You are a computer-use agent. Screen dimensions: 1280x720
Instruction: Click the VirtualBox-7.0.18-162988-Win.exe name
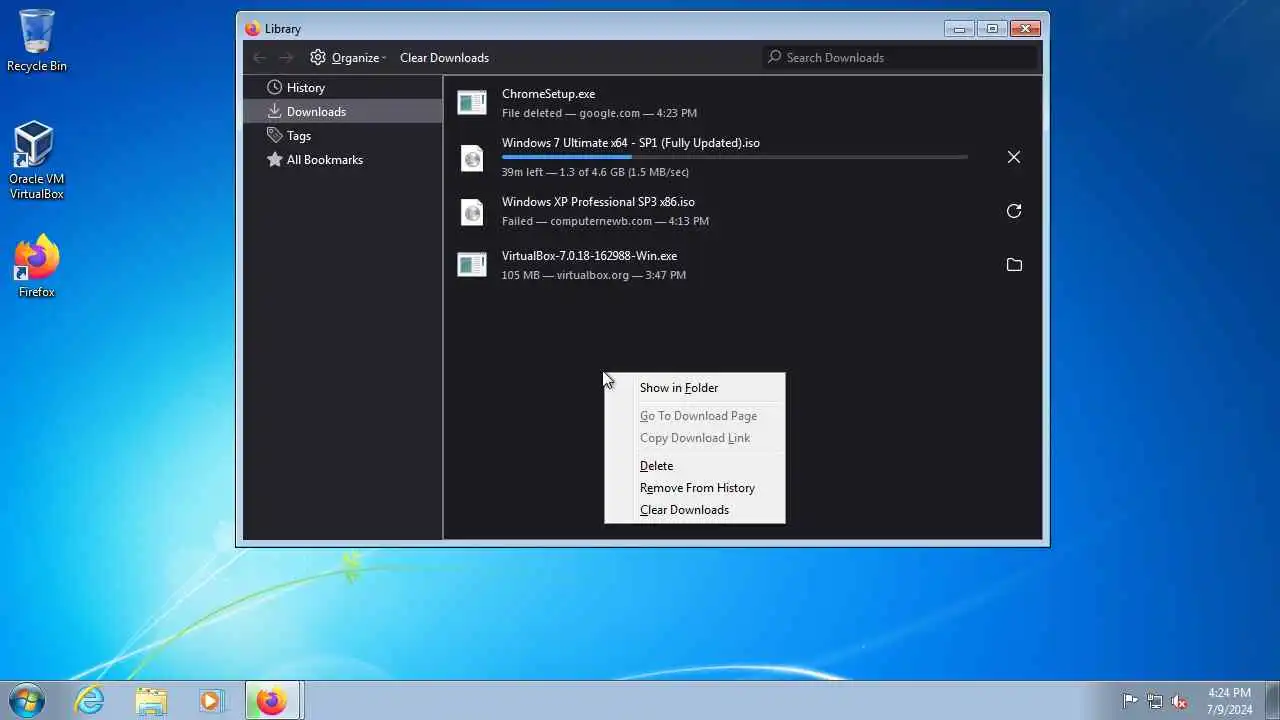(x=589, y=256)
